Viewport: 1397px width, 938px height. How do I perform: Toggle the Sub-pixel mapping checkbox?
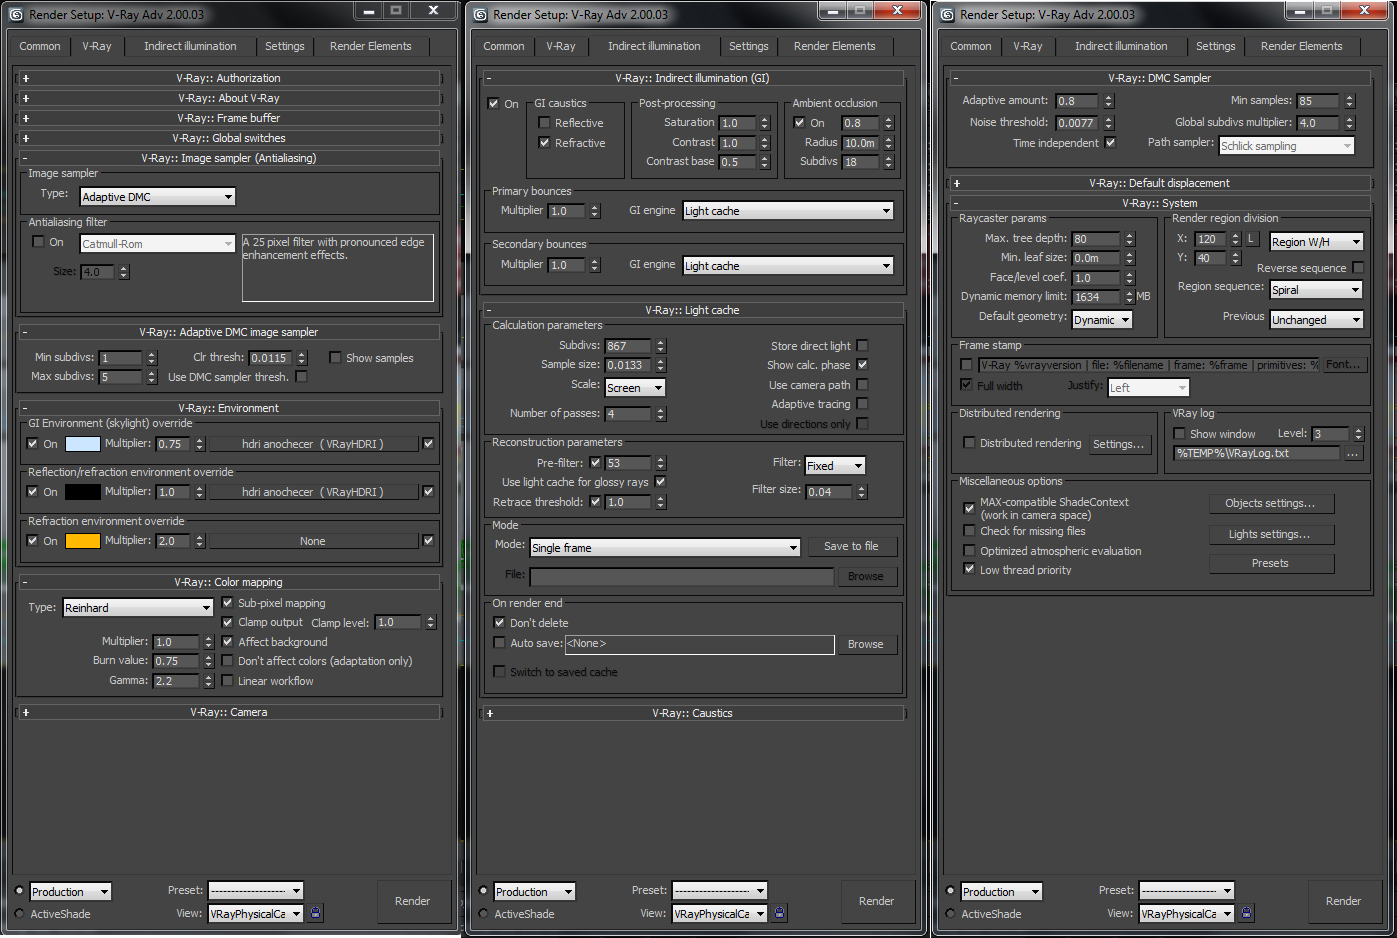click(x=227, y=603)
